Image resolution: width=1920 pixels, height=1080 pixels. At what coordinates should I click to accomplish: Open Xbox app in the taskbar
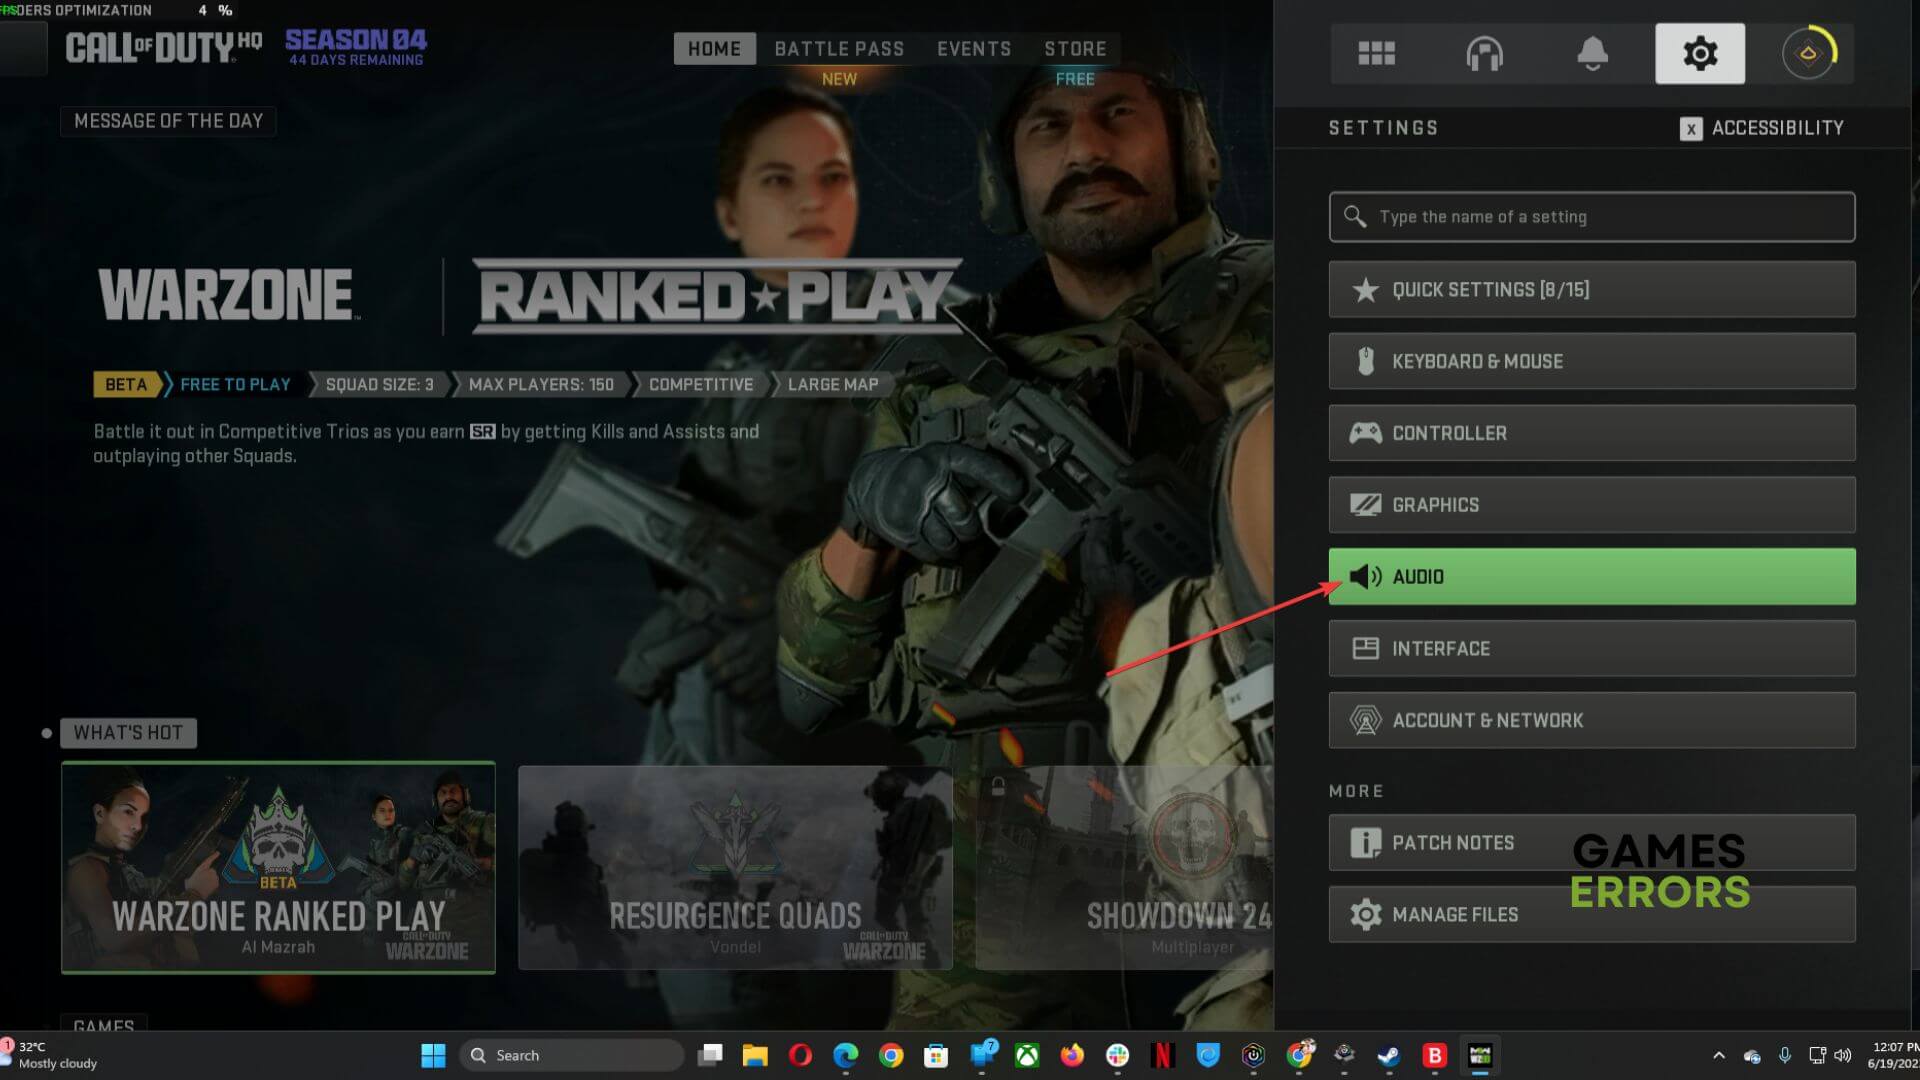[1027, 1055]
